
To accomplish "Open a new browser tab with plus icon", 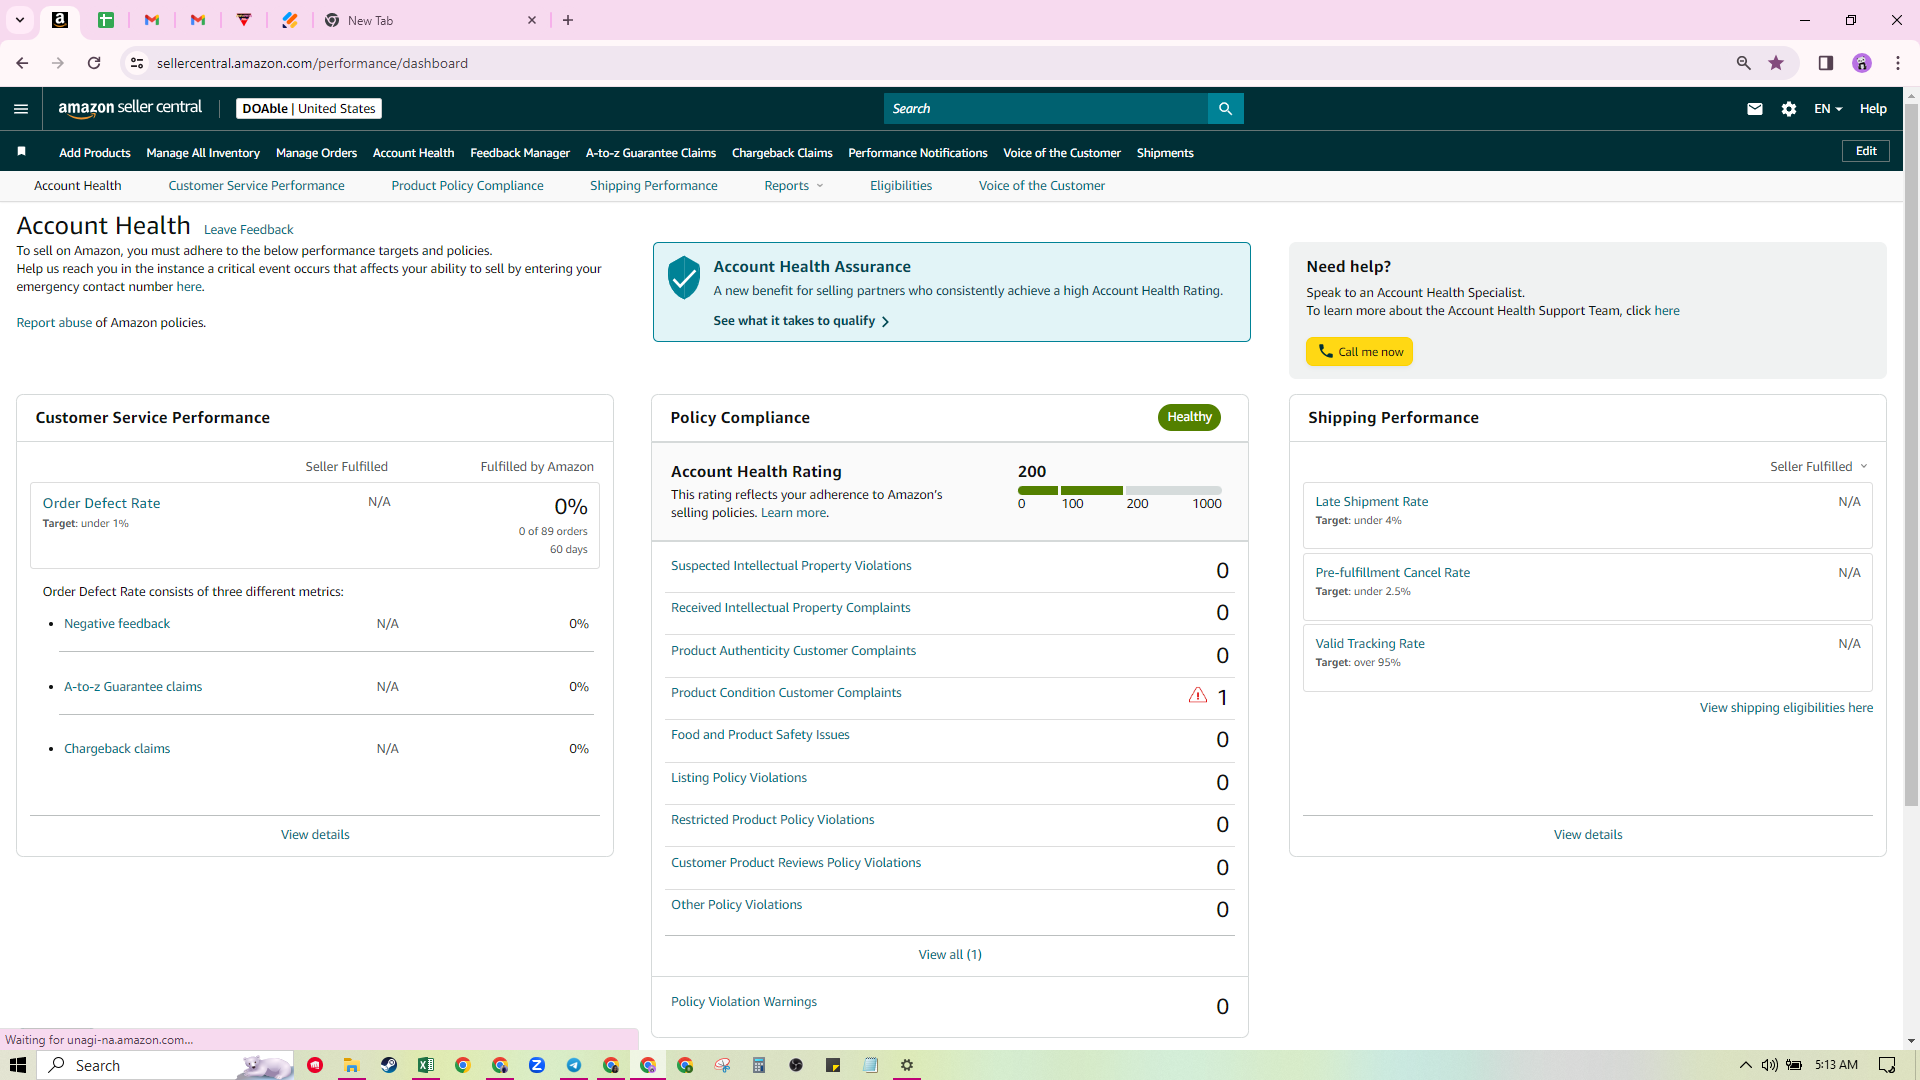I will [x=568, y=20].
